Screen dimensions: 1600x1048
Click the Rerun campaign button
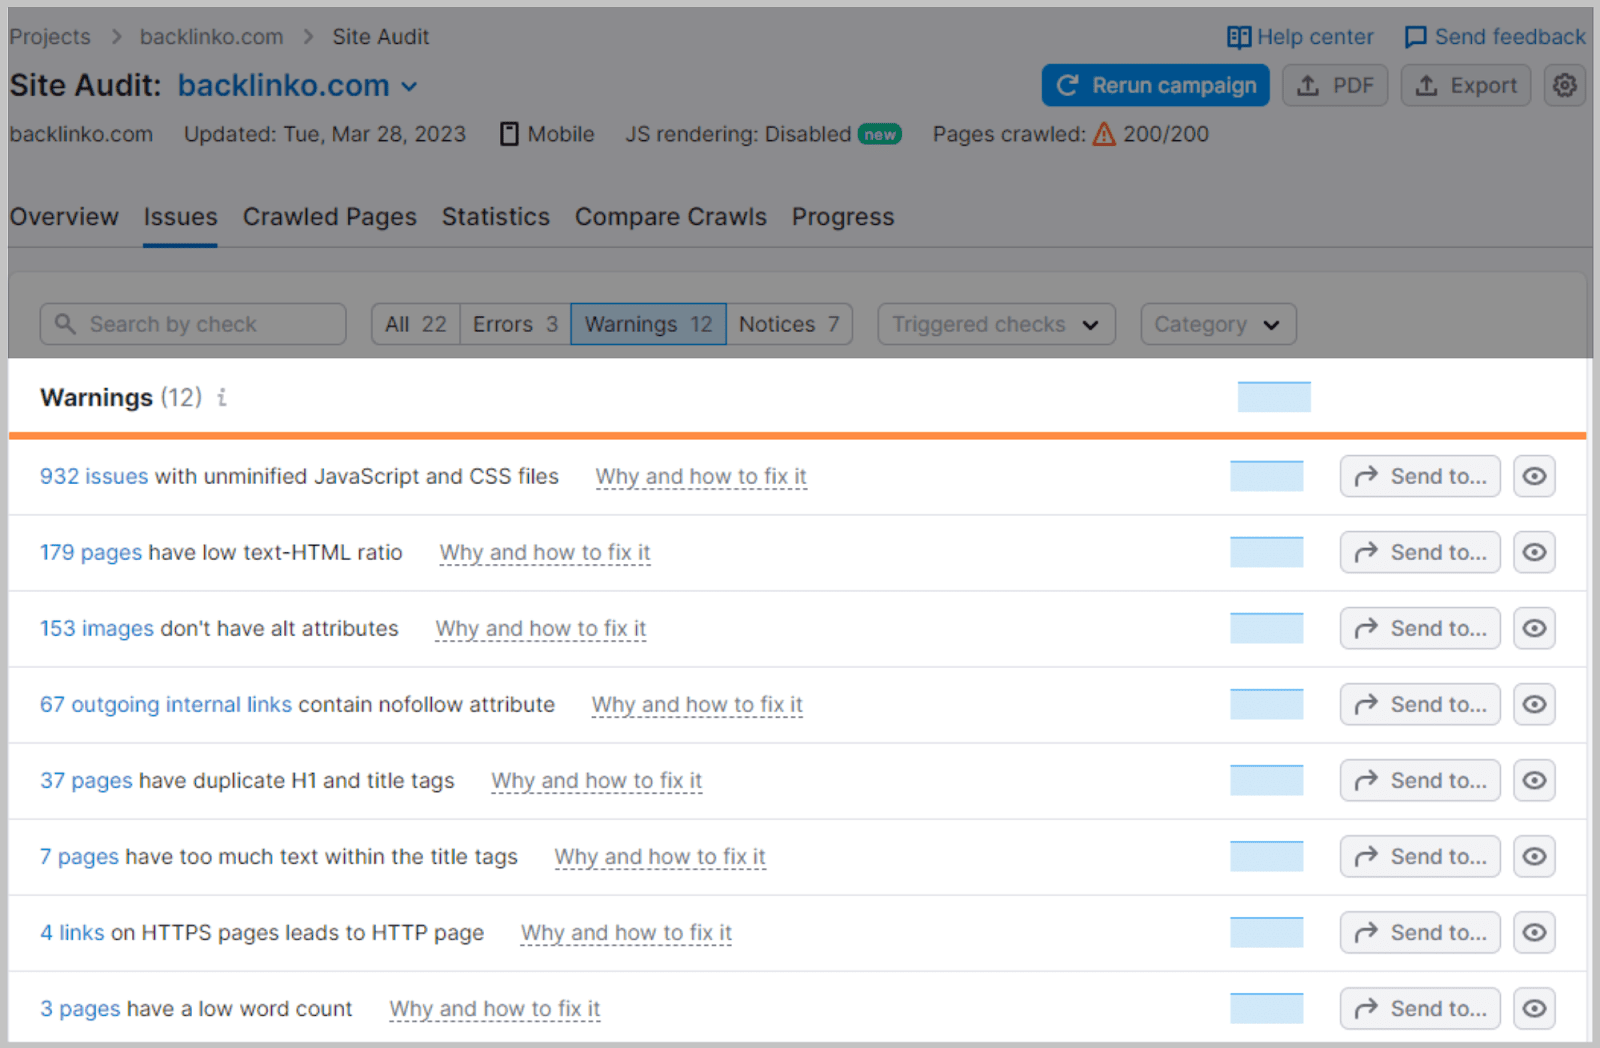click(x=1156, y=86)
